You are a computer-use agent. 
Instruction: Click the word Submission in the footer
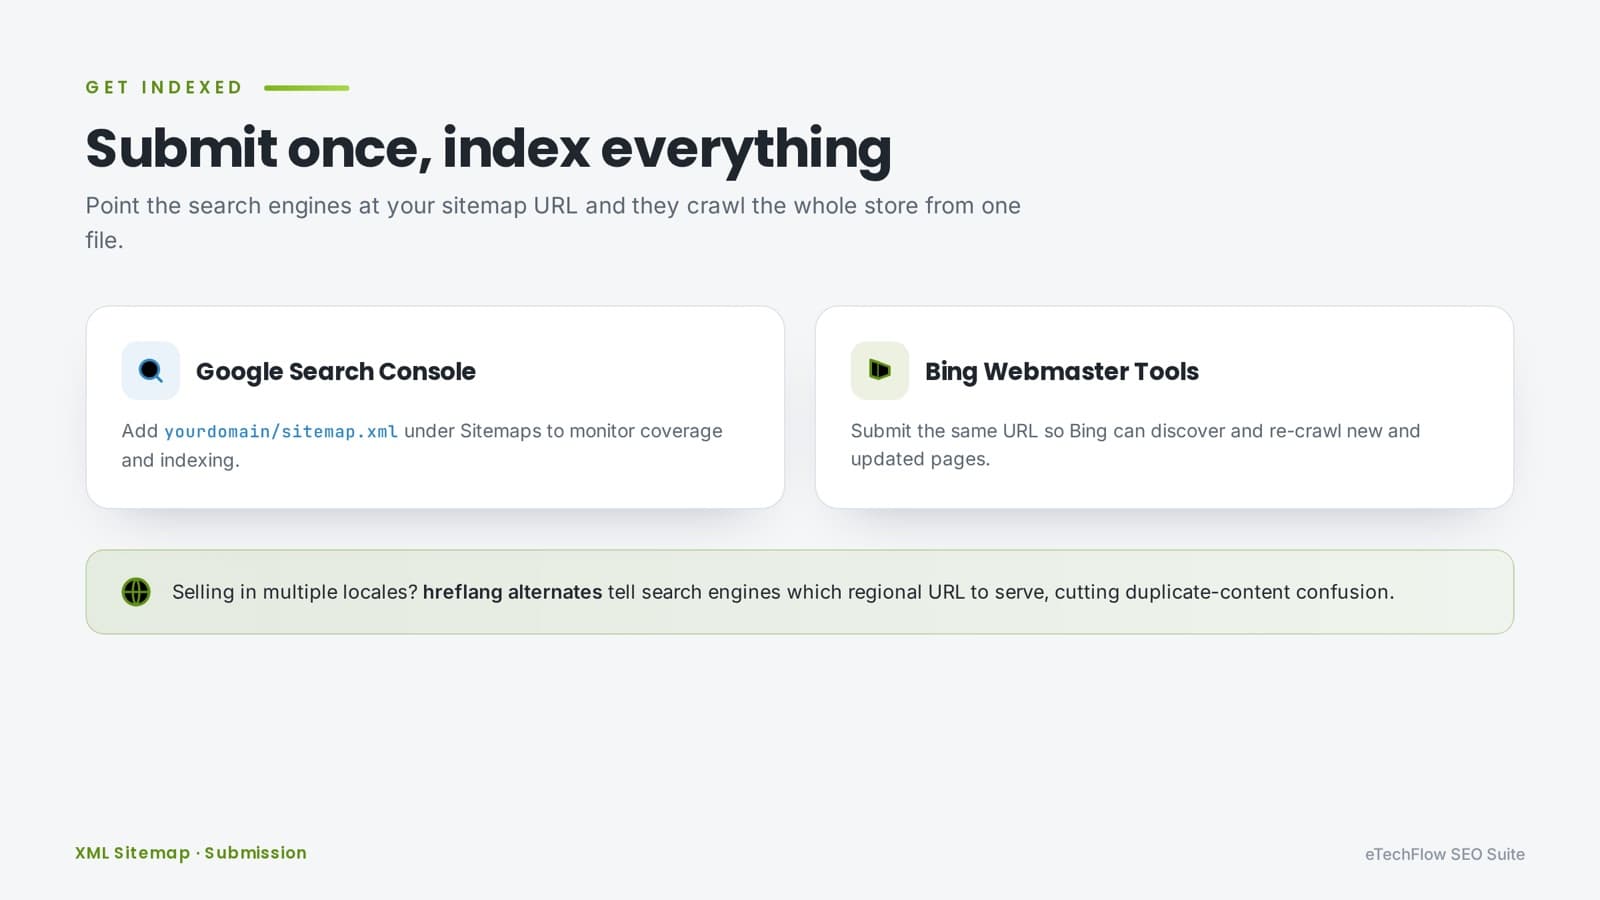pos(256,853)
